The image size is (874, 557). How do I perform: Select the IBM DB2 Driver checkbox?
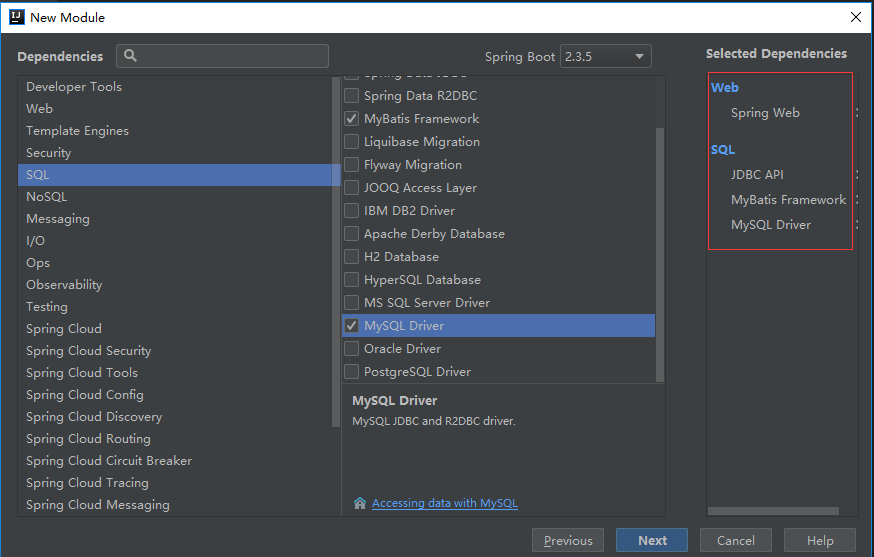coord(351,211)
